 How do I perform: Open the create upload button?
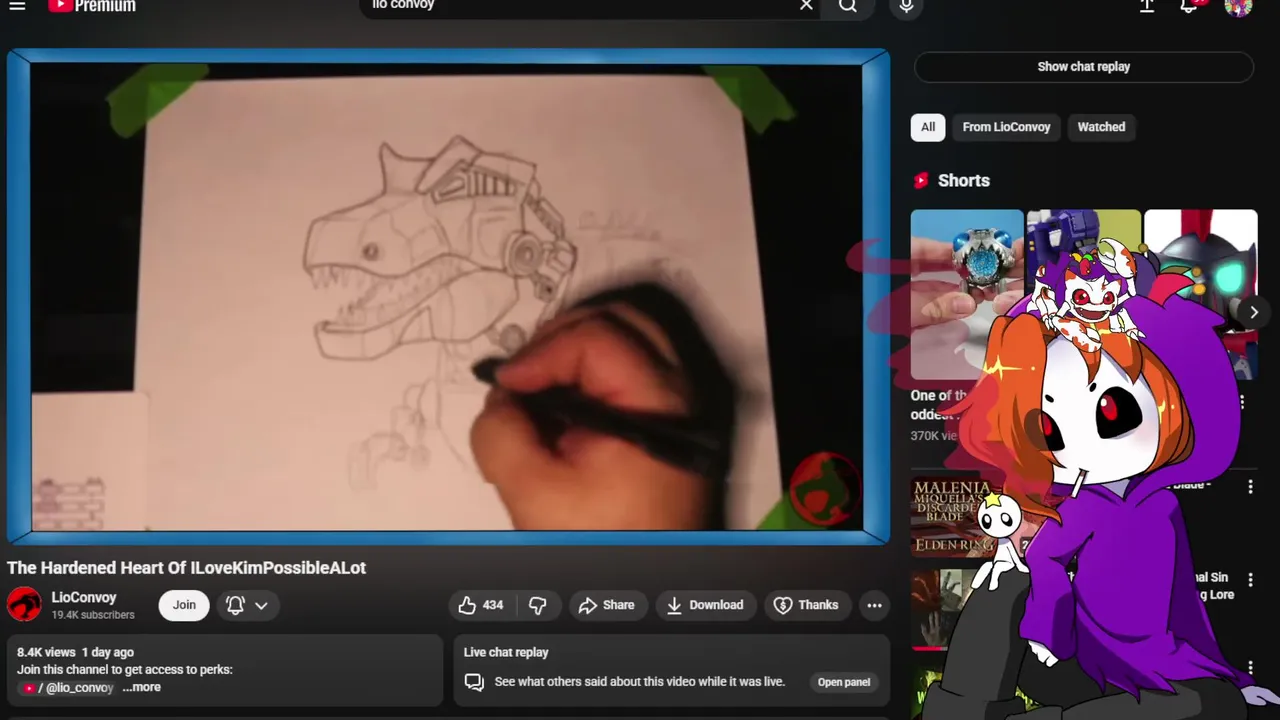(1147, 6)
